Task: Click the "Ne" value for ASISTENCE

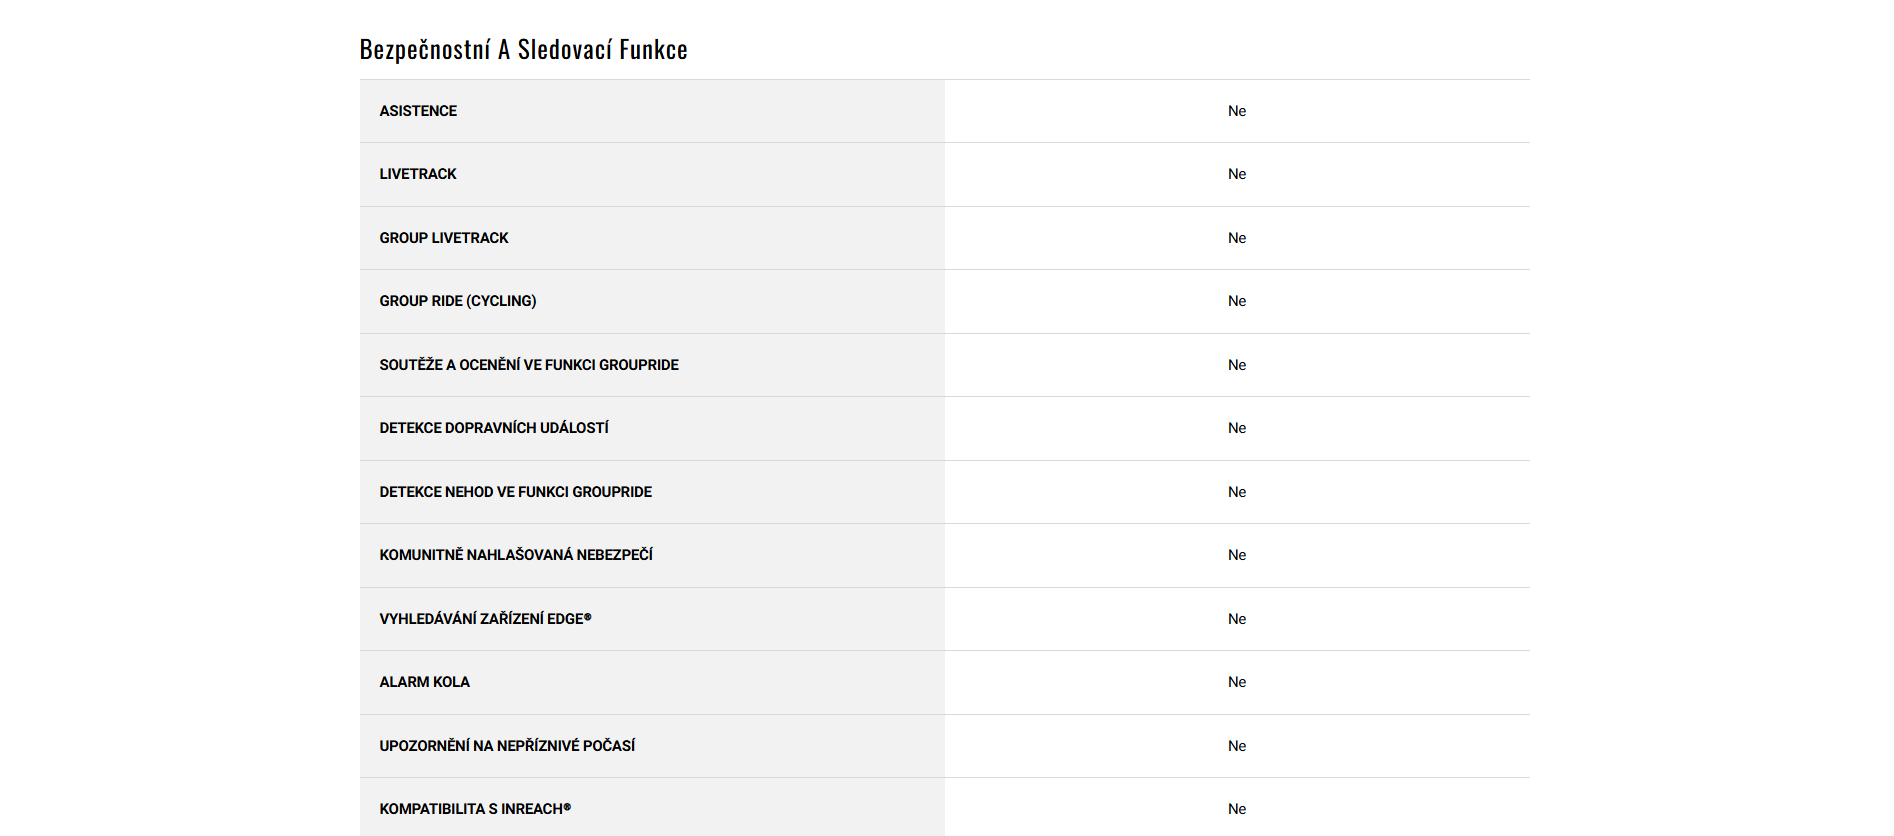Action: [1237, 111]
